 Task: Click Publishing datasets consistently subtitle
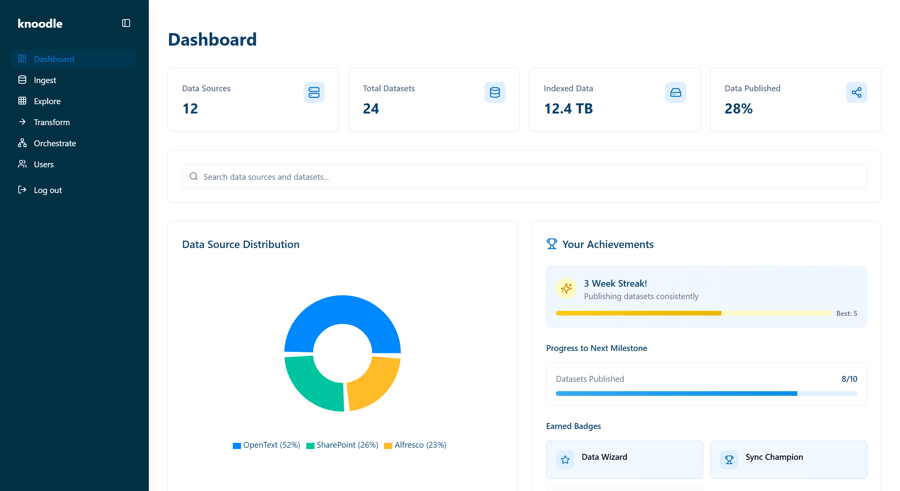641,296
